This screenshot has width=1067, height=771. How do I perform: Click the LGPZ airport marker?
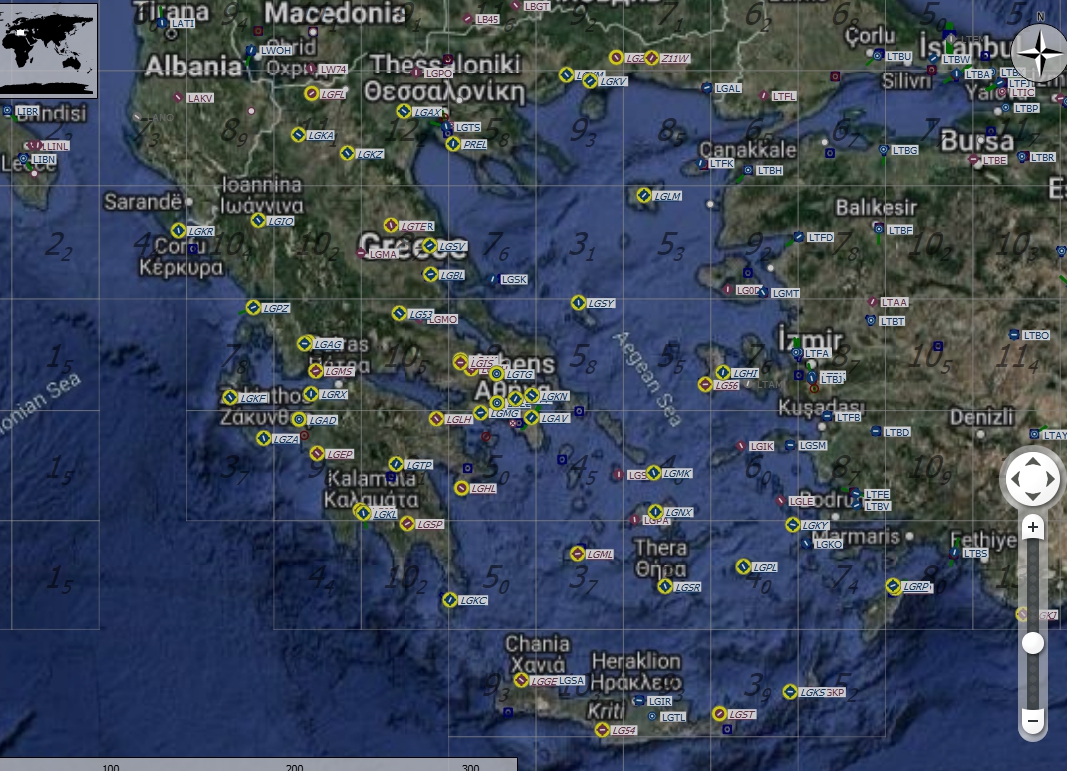pos(253,308)
